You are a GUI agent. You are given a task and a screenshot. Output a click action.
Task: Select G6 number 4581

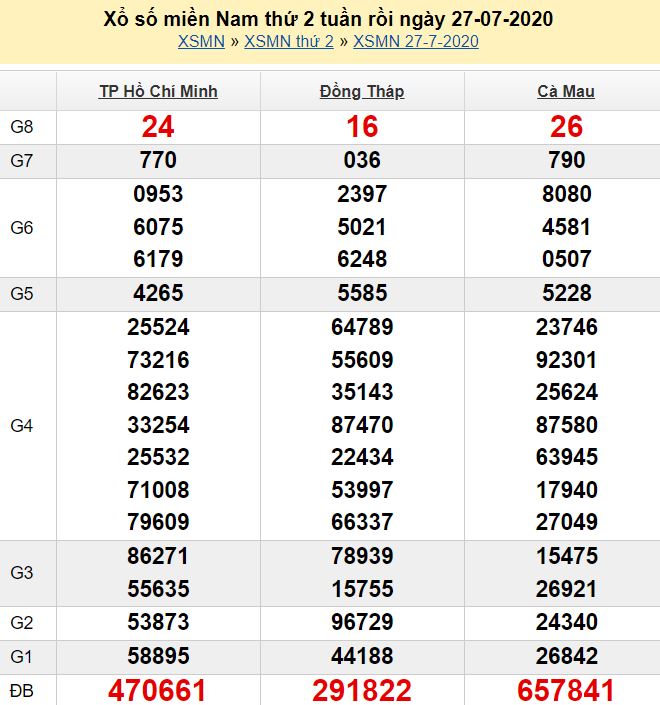tap(566, 227)
